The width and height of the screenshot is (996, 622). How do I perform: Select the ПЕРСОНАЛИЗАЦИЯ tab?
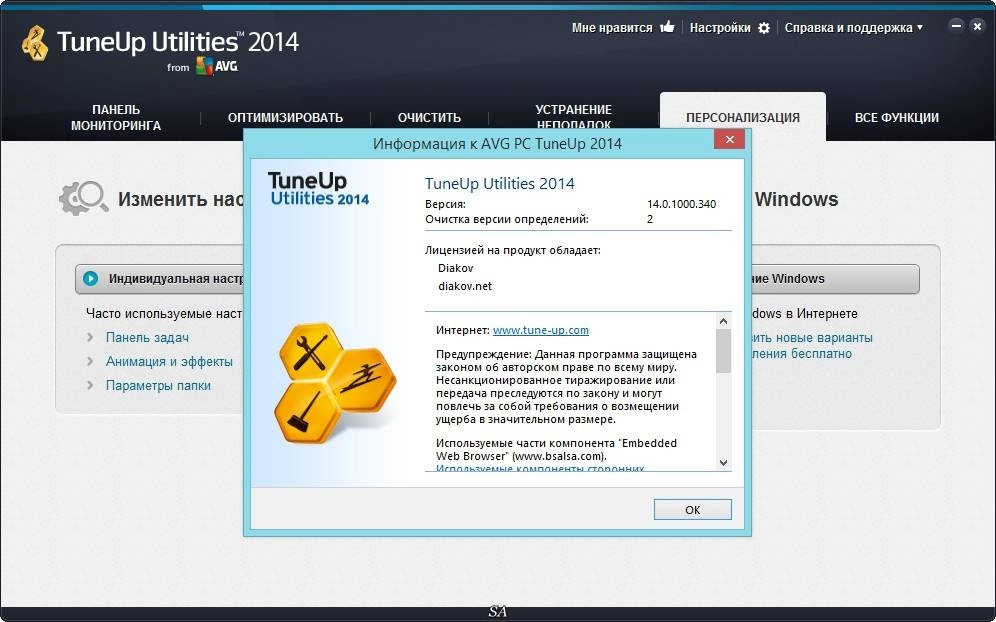pyautogui.click(x=743, y=118)
